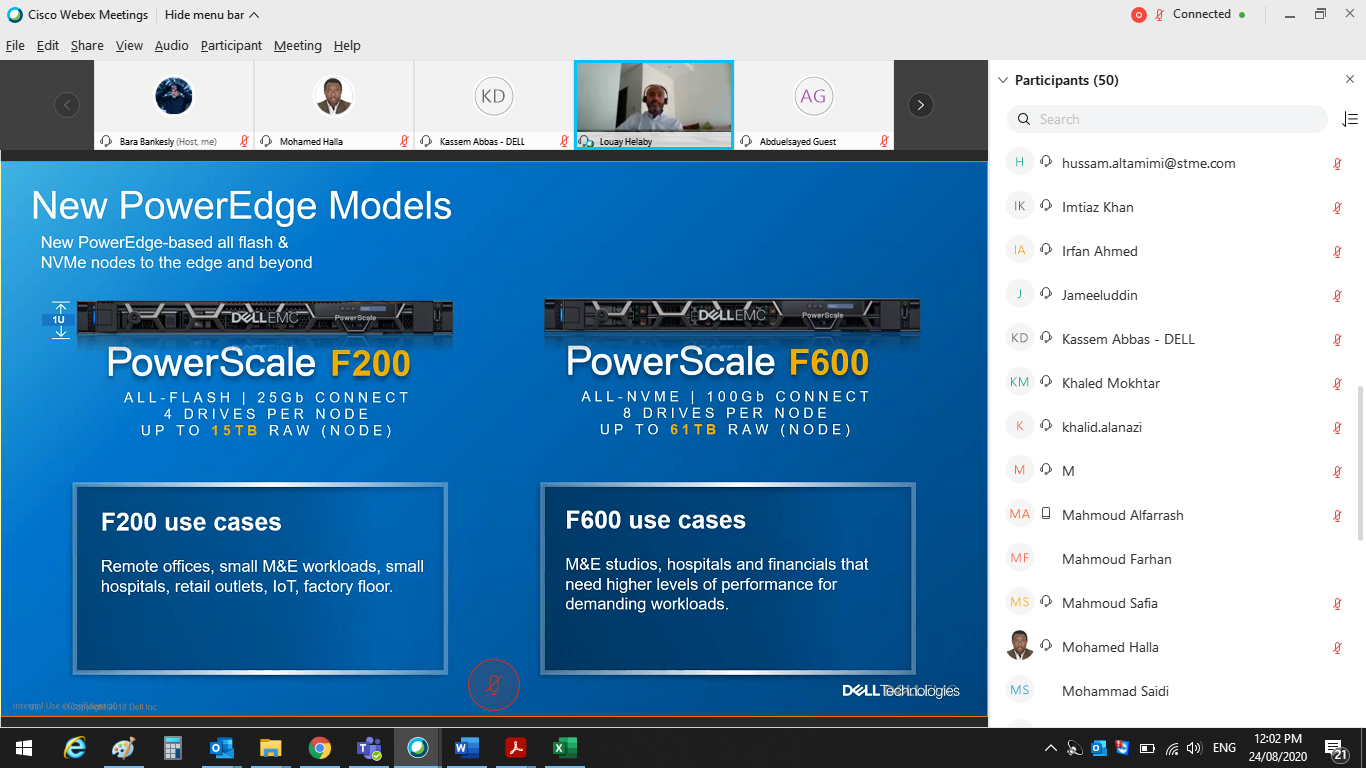This screenshot has width=1366, height=768.
Task: Open notification center with 21 badge
Action: [1336, 749]
